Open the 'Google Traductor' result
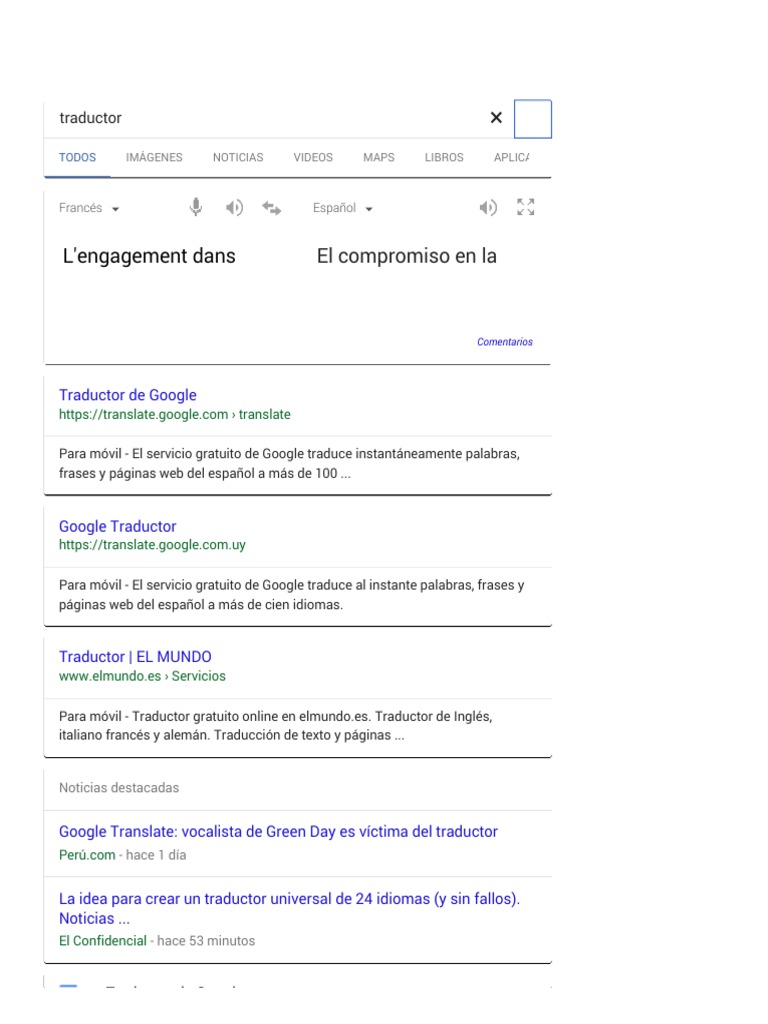 (x=118, y=526)
